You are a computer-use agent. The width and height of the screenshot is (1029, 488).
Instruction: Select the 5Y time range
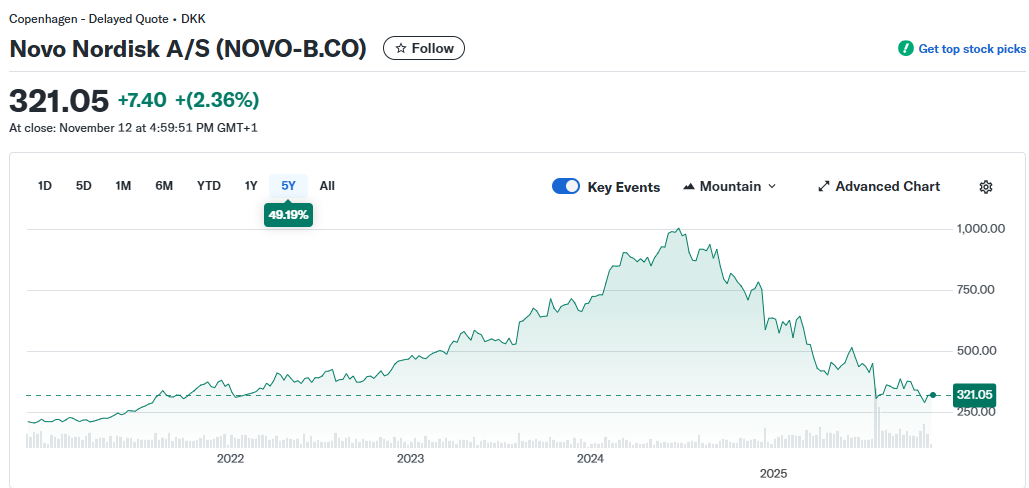(289, 186)
